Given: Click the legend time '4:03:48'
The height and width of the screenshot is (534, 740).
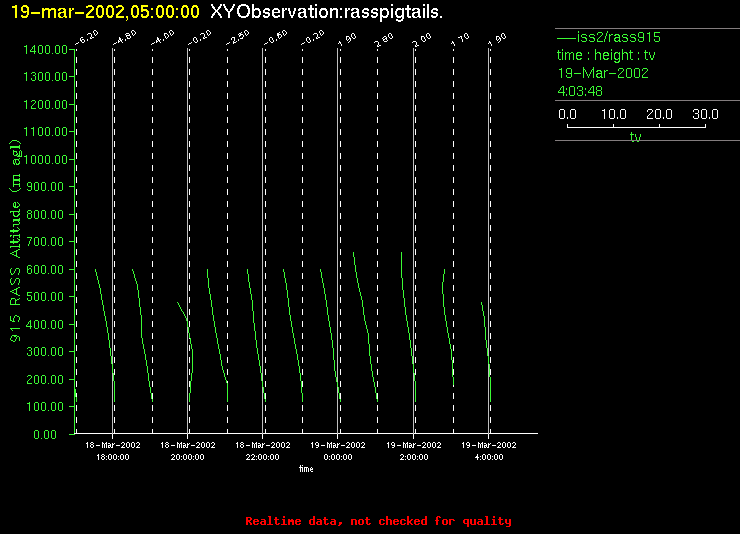Looking at the screenshot, I should click(x=580, y=91).
